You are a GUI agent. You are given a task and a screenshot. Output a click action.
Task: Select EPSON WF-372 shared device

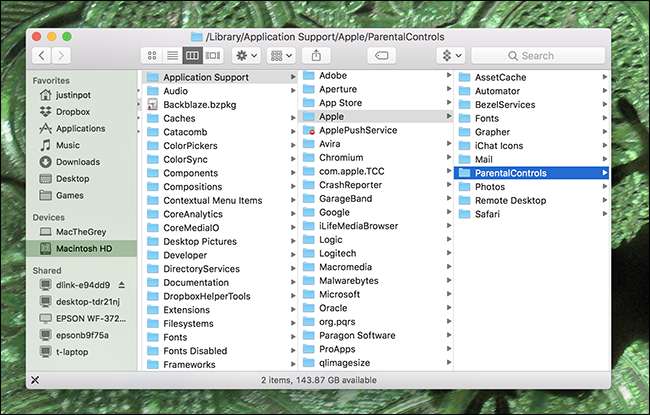coord(82,318)
